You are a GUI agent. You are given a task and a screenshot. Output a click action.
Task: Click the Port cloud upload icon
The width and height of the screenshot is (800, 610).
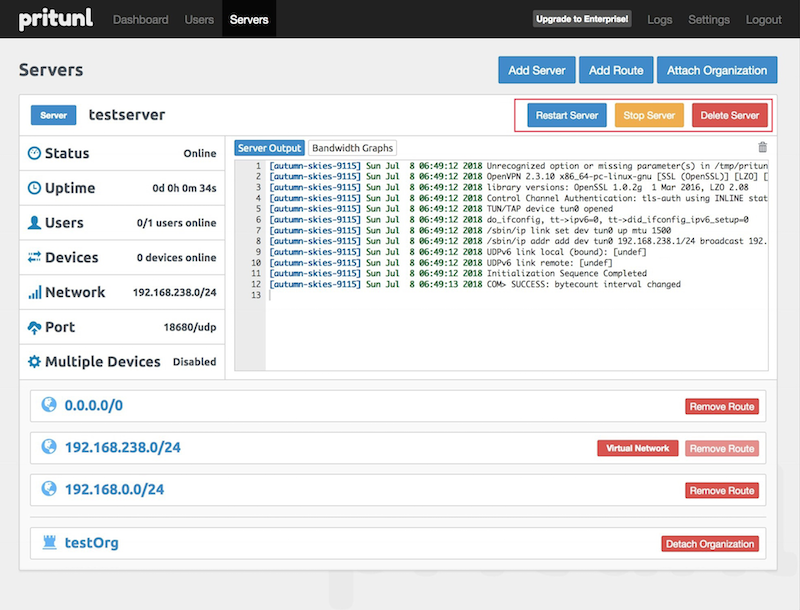[34, 327]
